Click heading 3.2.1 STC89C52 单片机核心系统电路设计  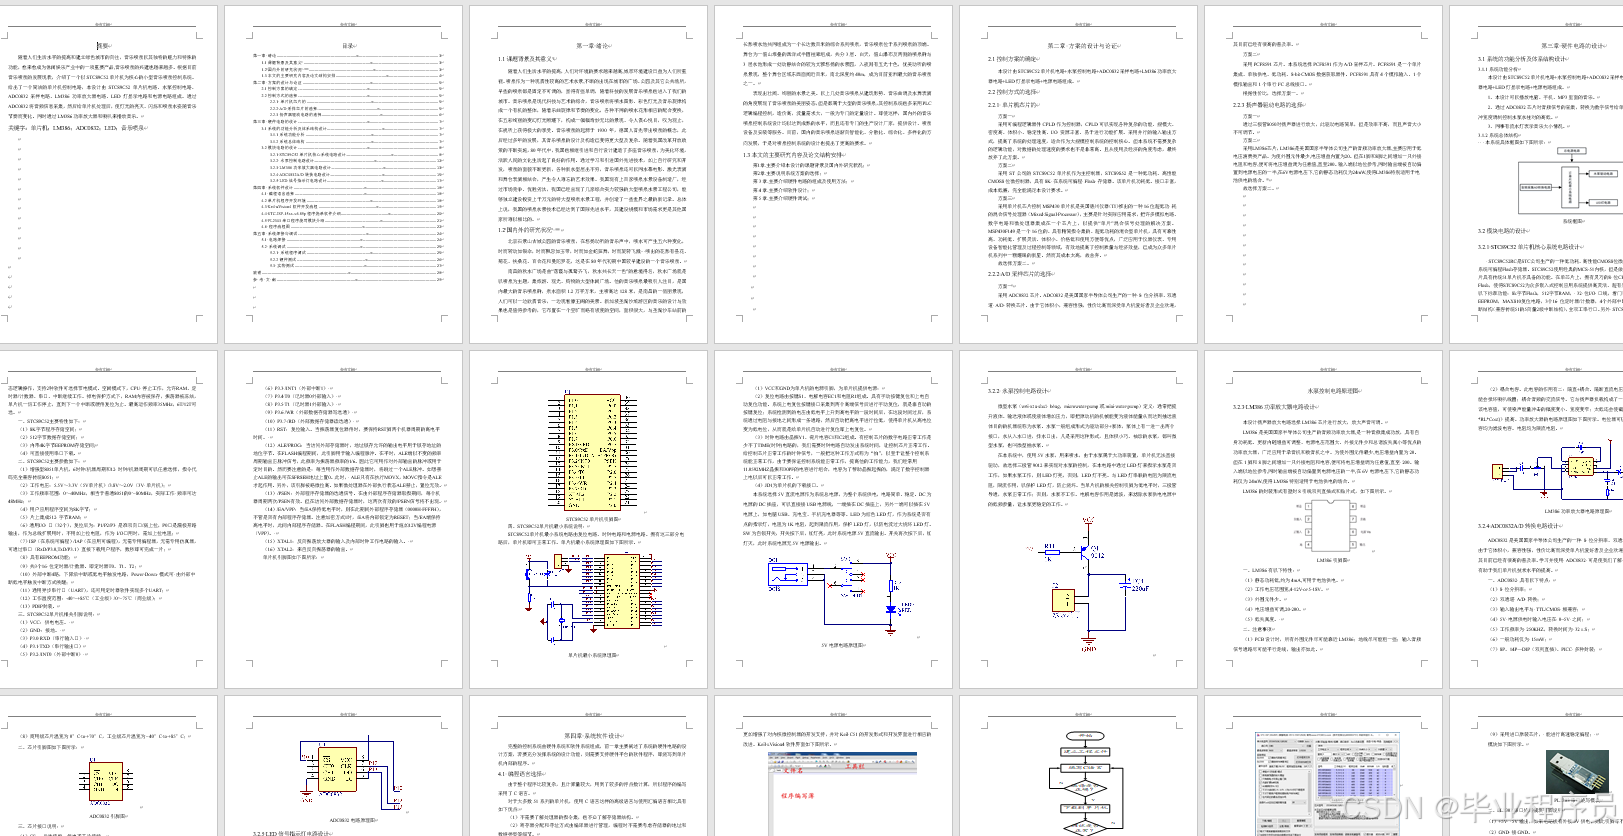1531,247
